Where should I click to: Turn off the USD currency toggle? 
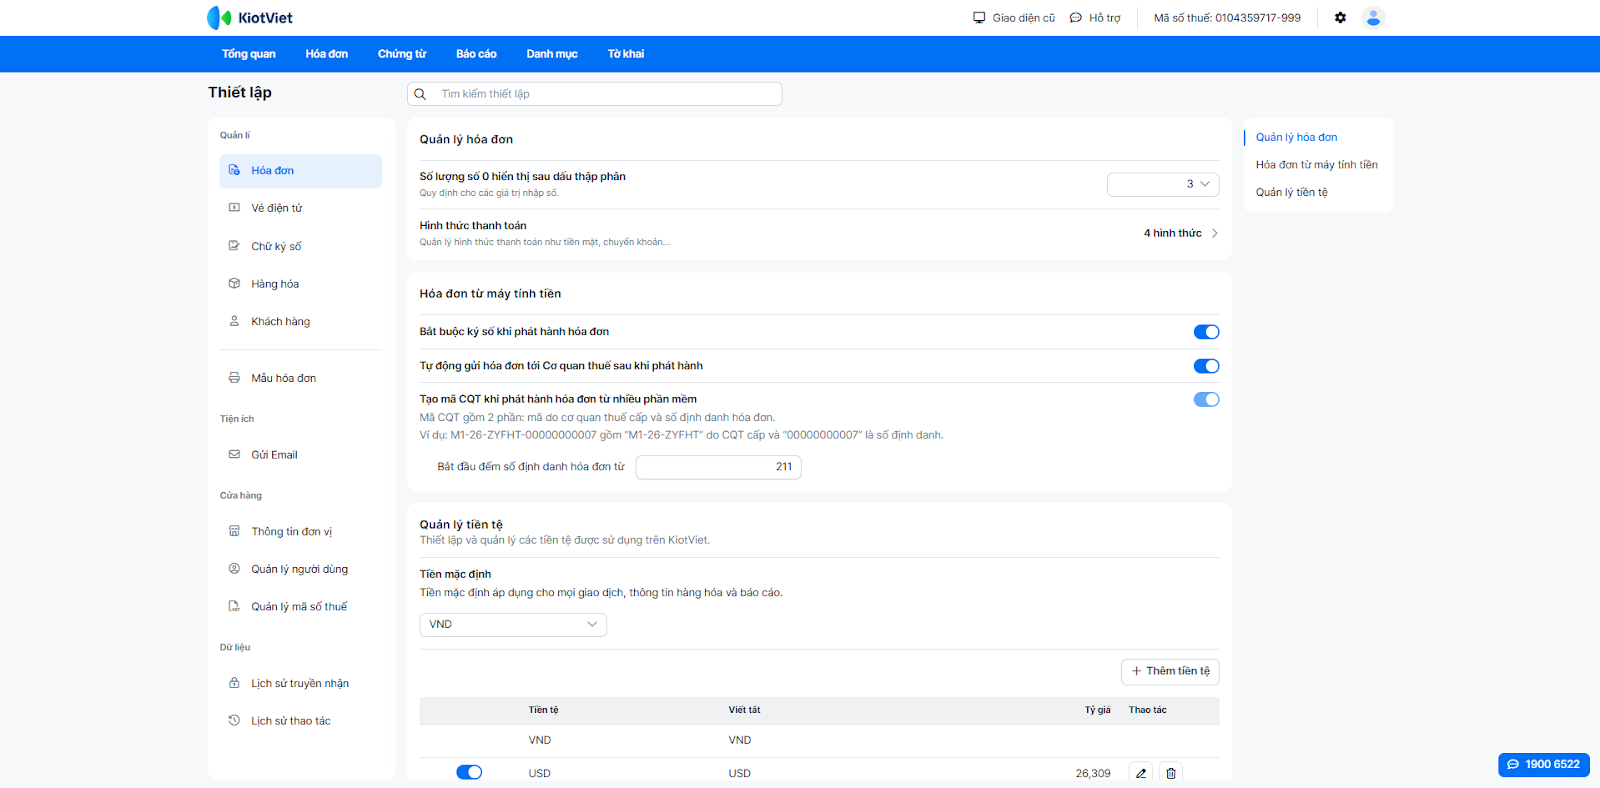click(x=469, y=772)
